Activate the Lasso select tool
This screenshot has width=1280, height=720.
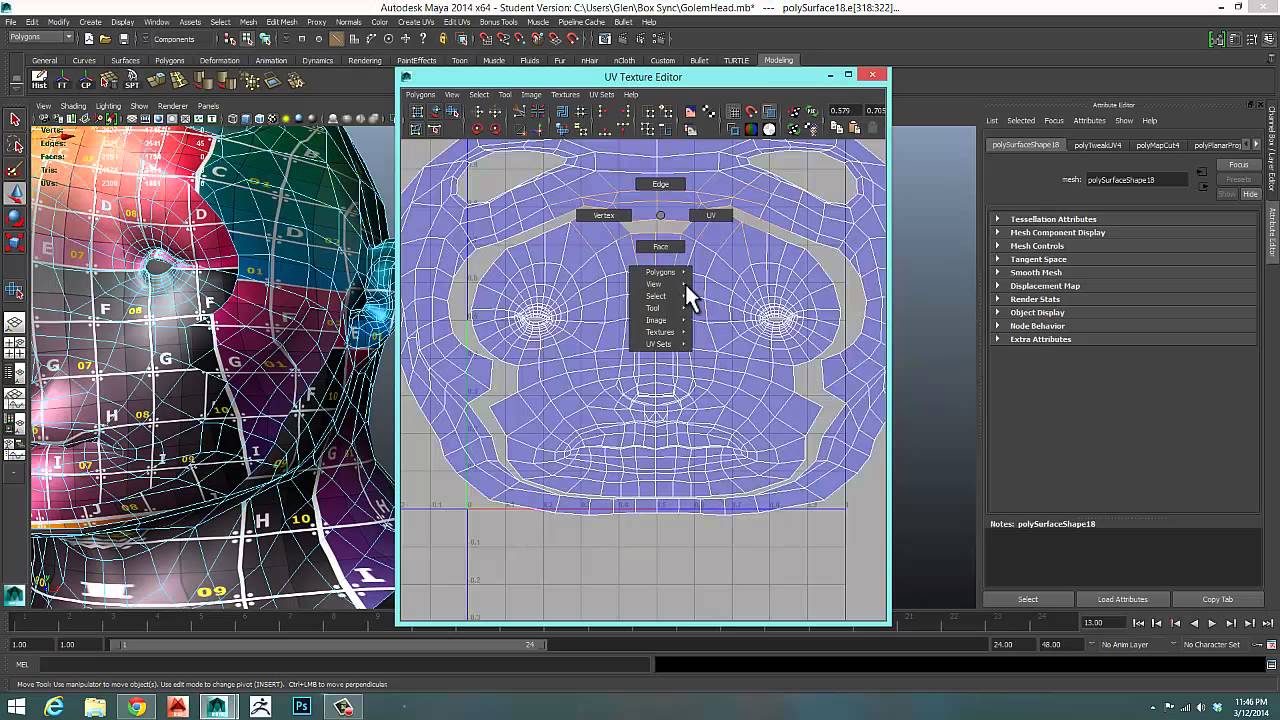click(14, 145)
